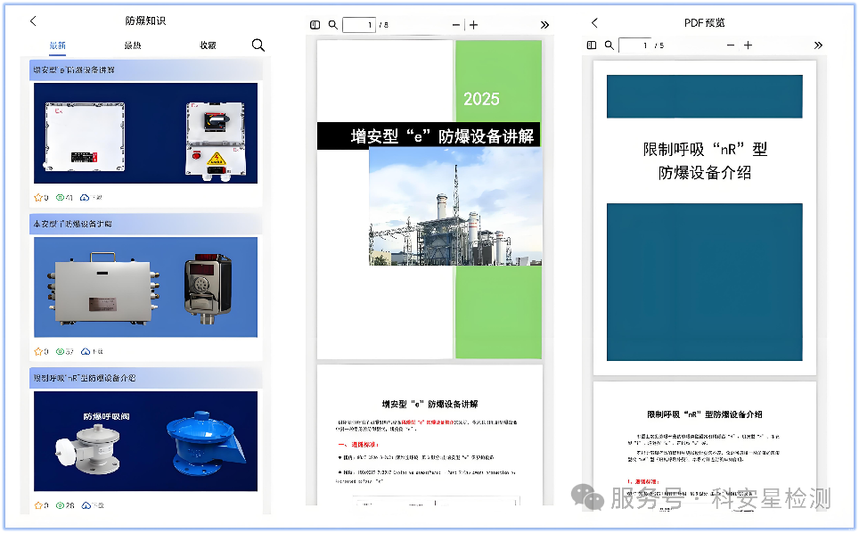
Task: Click views icon on 增安型 card
Action: coord(60,197)
